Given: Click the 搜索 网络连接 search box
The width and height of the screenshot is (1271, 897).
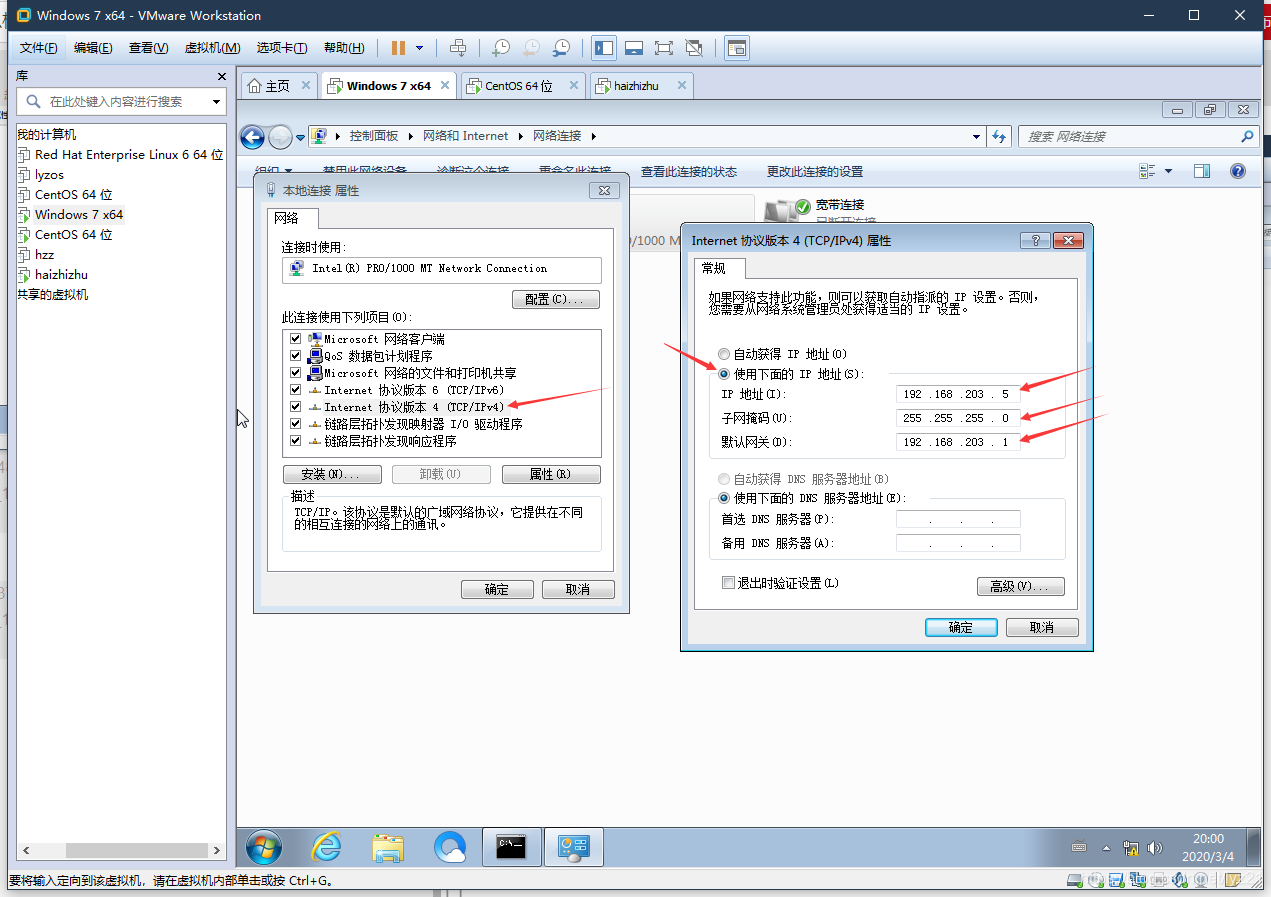Looking at the screenshot, I should click(x=1137, y=136).
